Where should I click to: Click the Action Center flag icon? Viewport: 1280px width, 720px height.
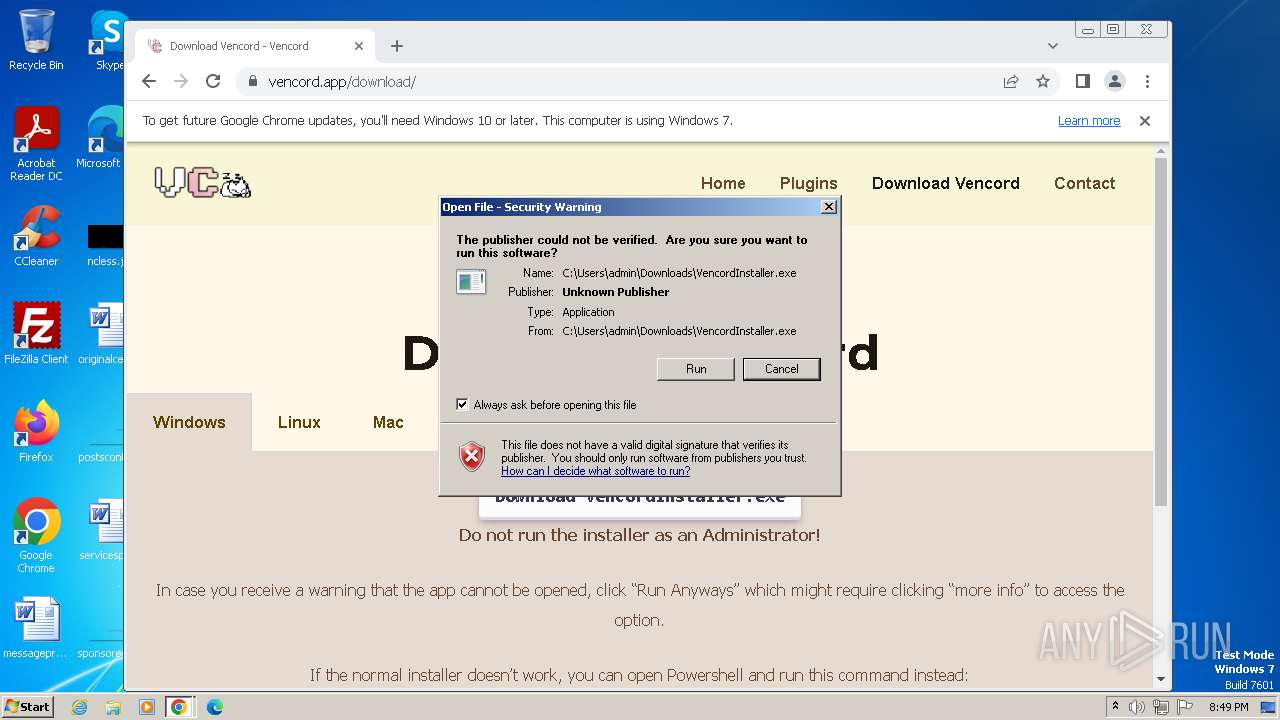tap(1185, 707)
